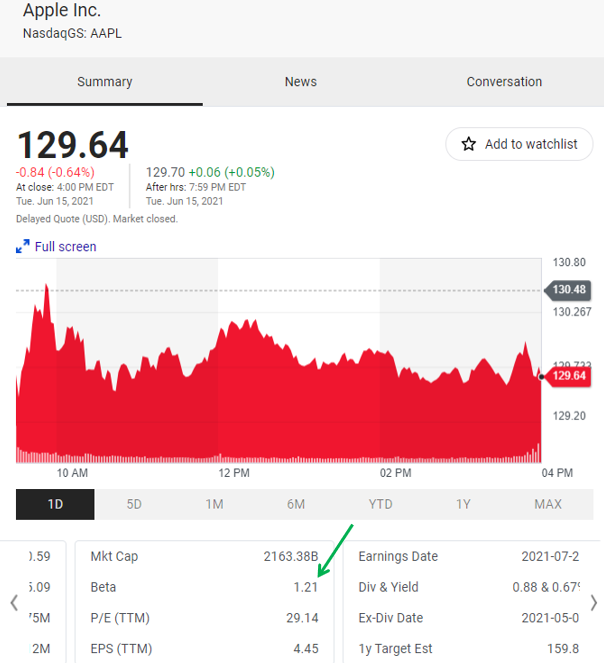The height and width of the screenshot is (663, 604).
Task: Click the EPS (TTM) label
Action: coord(121,649)
